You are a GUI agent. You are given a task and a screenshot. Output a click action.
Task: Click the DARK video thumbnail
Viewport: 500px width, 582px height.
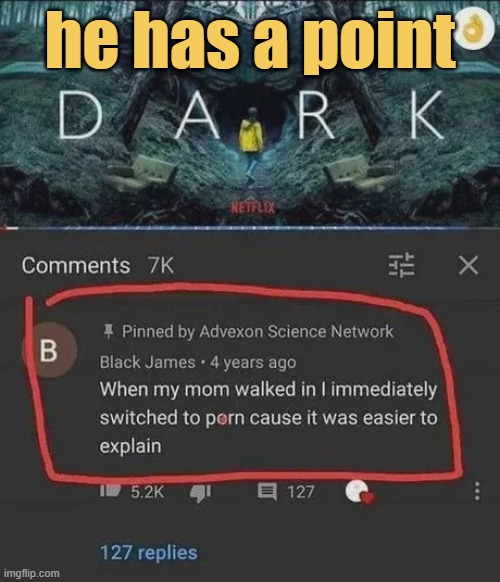point(250,112)
